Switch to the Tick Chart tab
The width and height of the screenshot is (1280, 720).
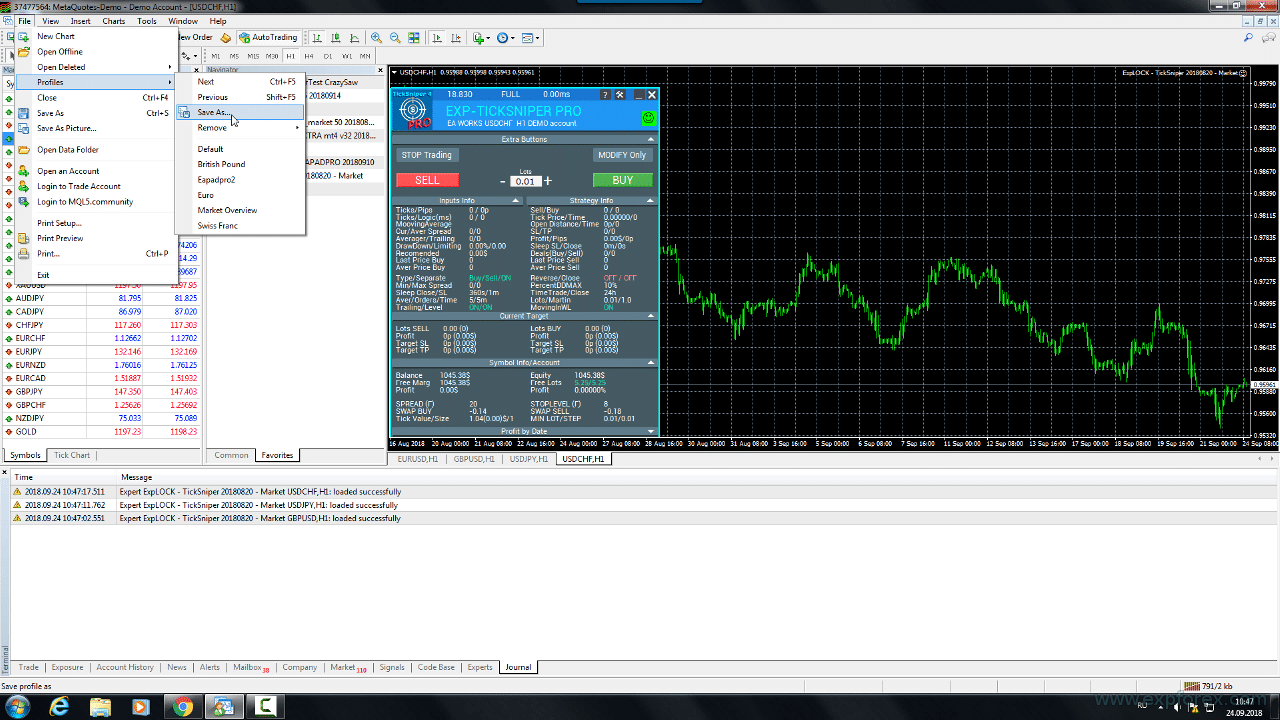(x=72, y=455)
